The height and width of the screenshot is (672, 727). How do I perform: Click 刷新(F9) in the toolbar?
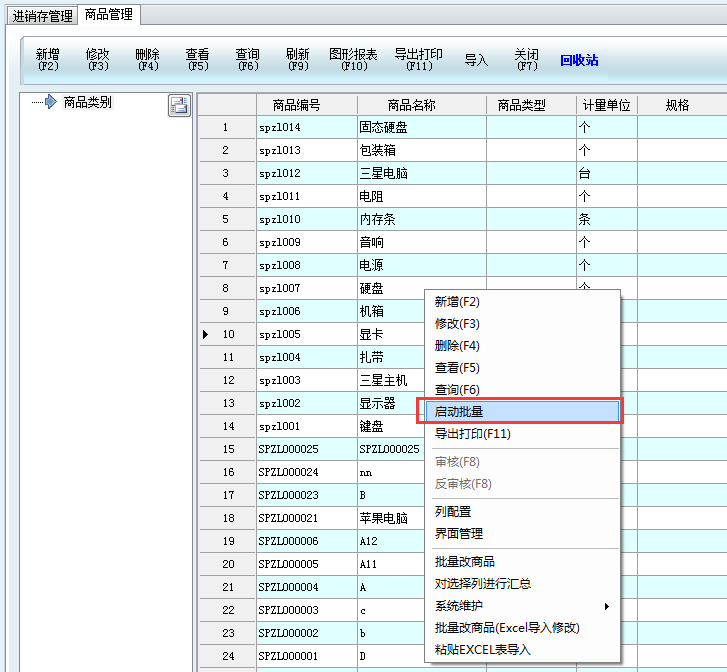(x=297, y=60)
